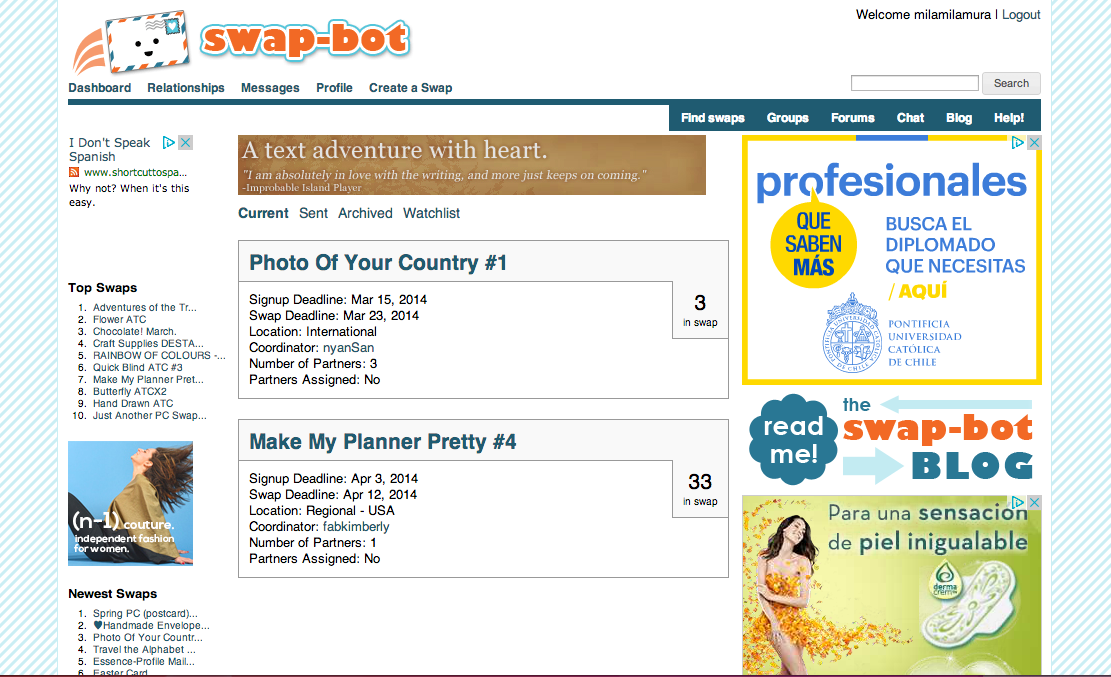This screenshot has height=677, width=1111.
Task: Open the (n-1) couture ad image
Action: click(x=130, y=503)
